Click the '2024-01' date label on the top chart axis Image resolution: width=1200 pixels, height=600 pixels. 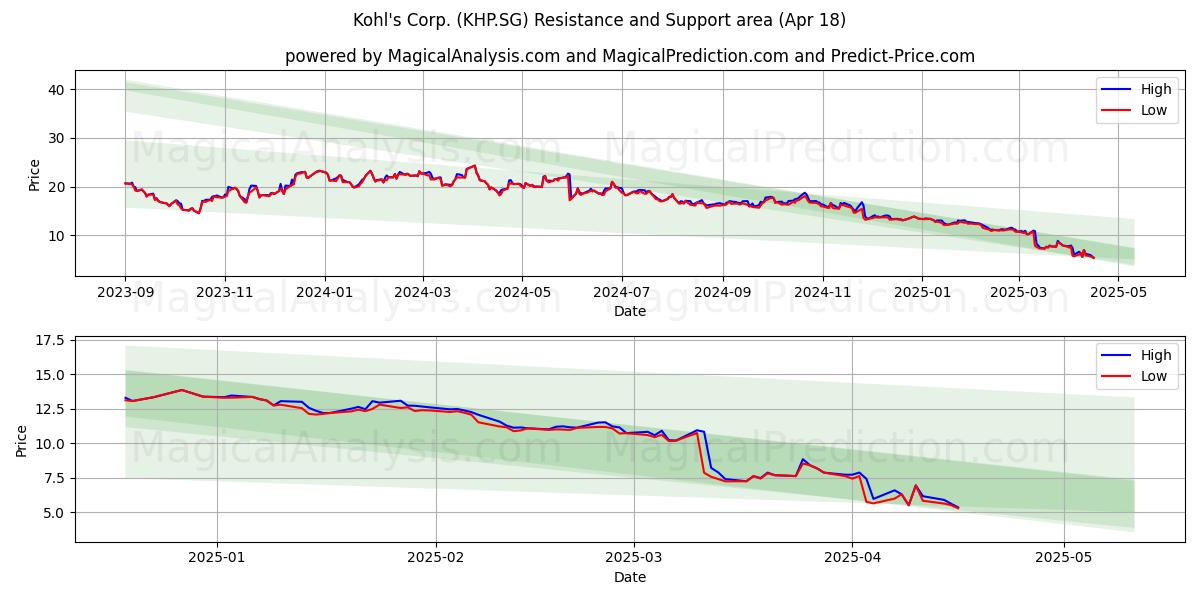324,294
